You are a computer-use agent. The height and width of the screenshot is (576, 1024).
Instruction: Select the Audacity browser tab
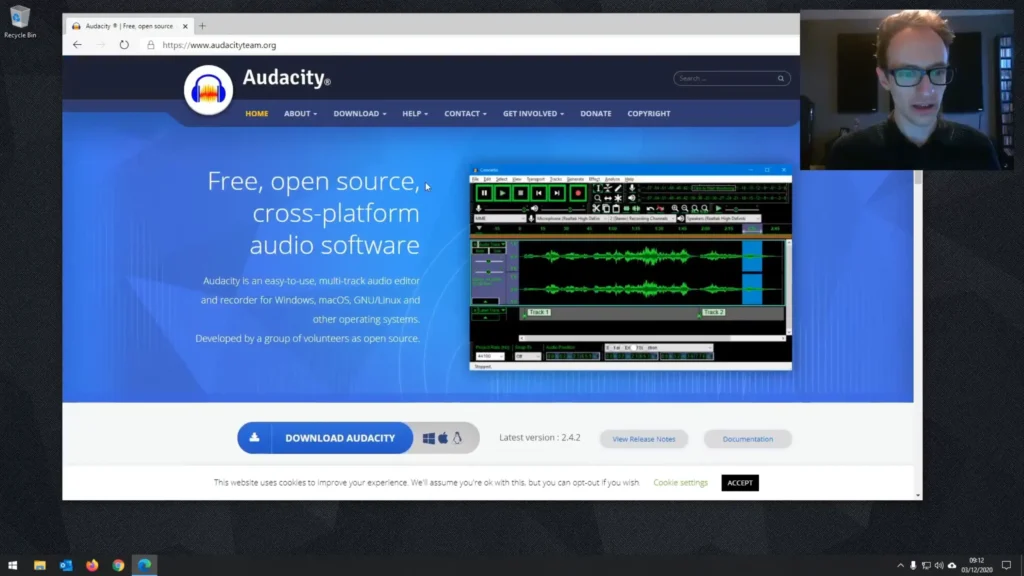coord(129,26)
